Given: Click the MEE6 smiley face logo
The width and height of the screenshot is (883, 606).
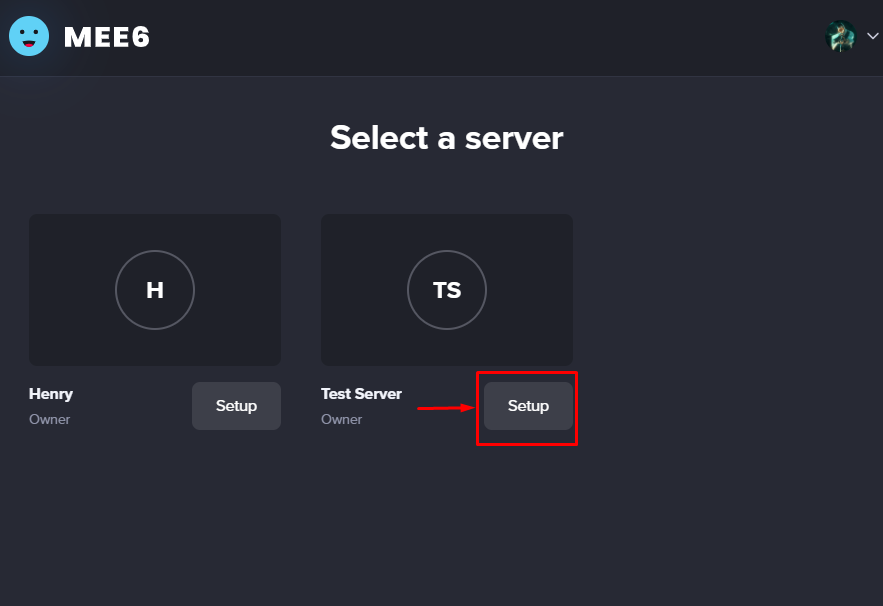Looking at the screenshot, I should point(29,36).
